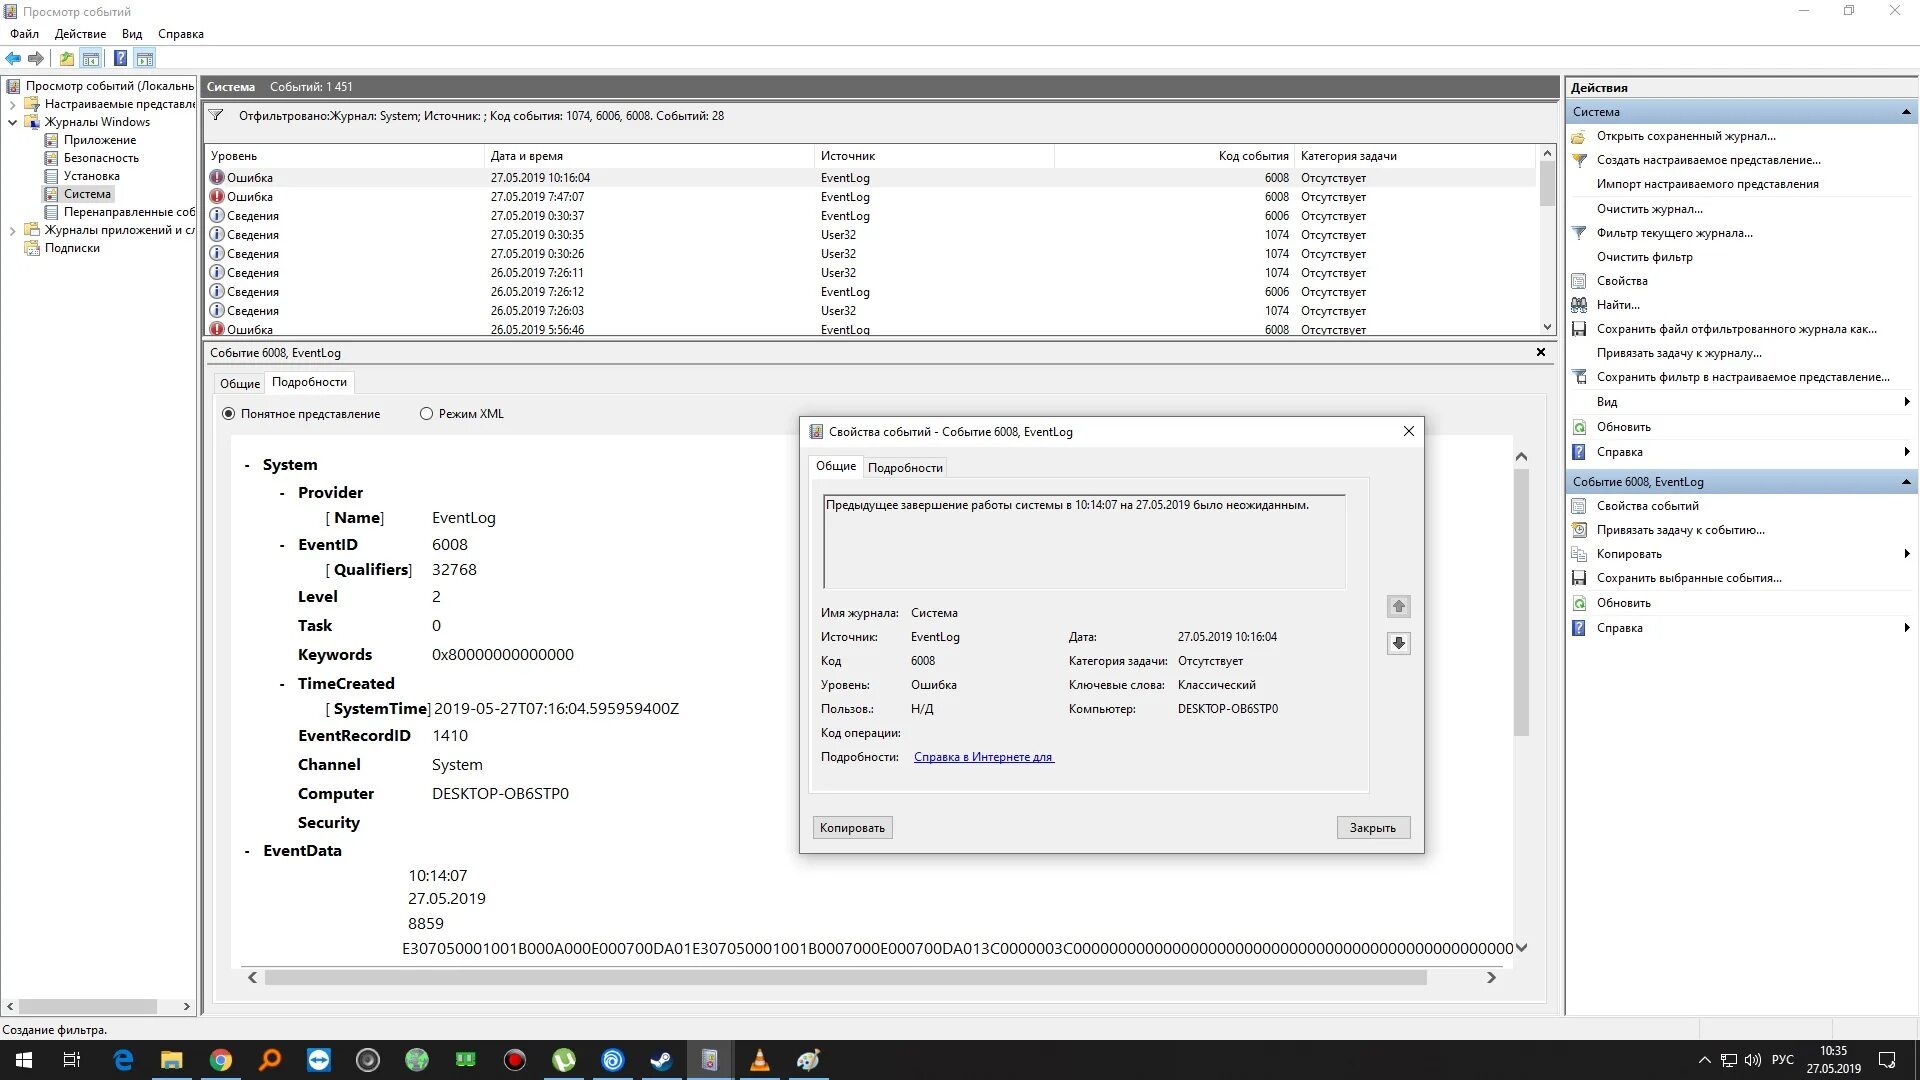Click the up arrow in the event properties dialog
1920x1080 pixels.
(x=1398, y=606)
